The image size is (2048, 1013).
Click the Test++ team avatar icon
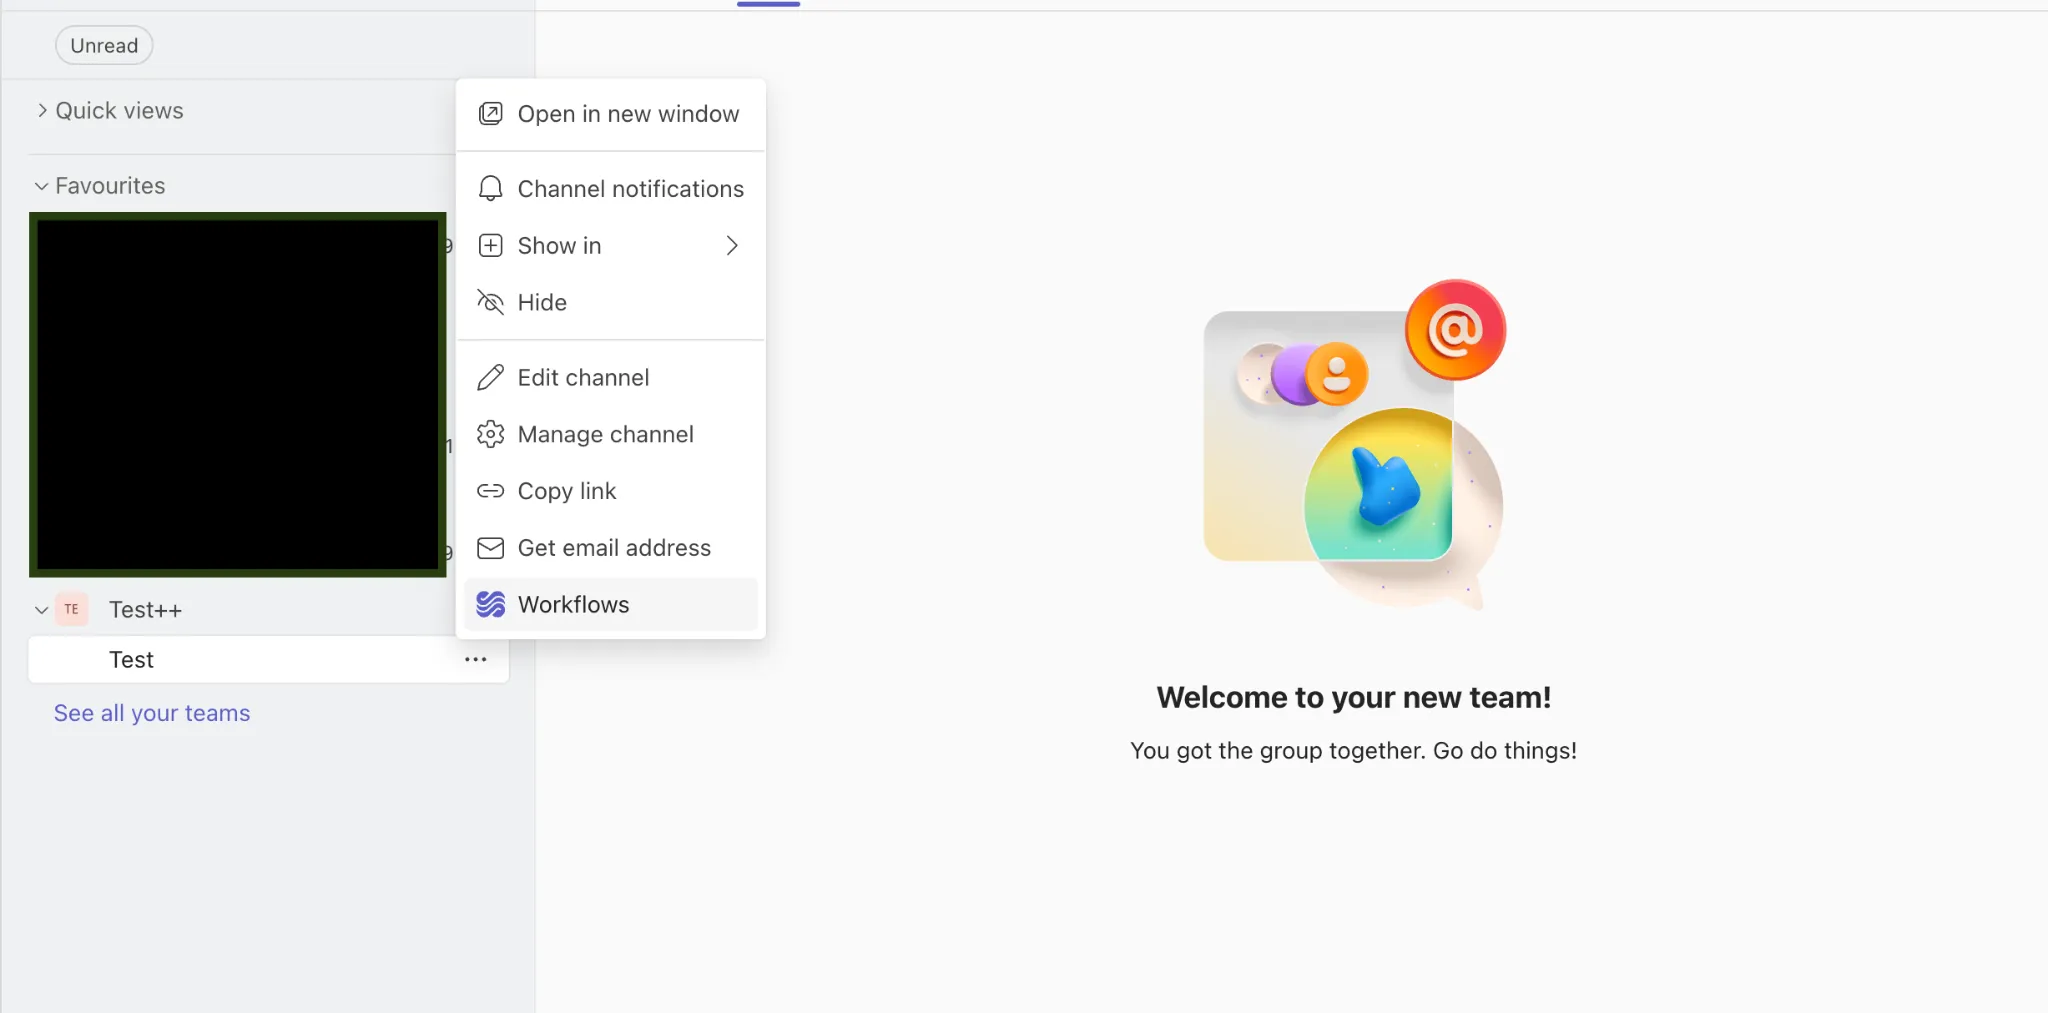pyautogui.click(x=72, y=609)
